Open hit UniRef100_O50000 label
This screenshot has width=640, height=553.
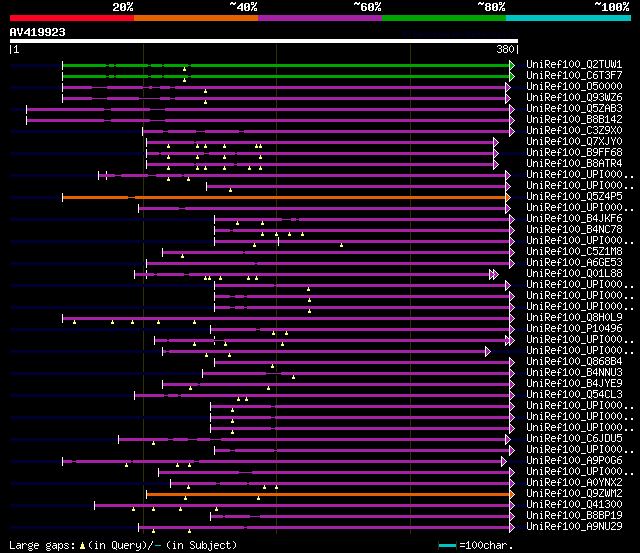pos(574,87)
